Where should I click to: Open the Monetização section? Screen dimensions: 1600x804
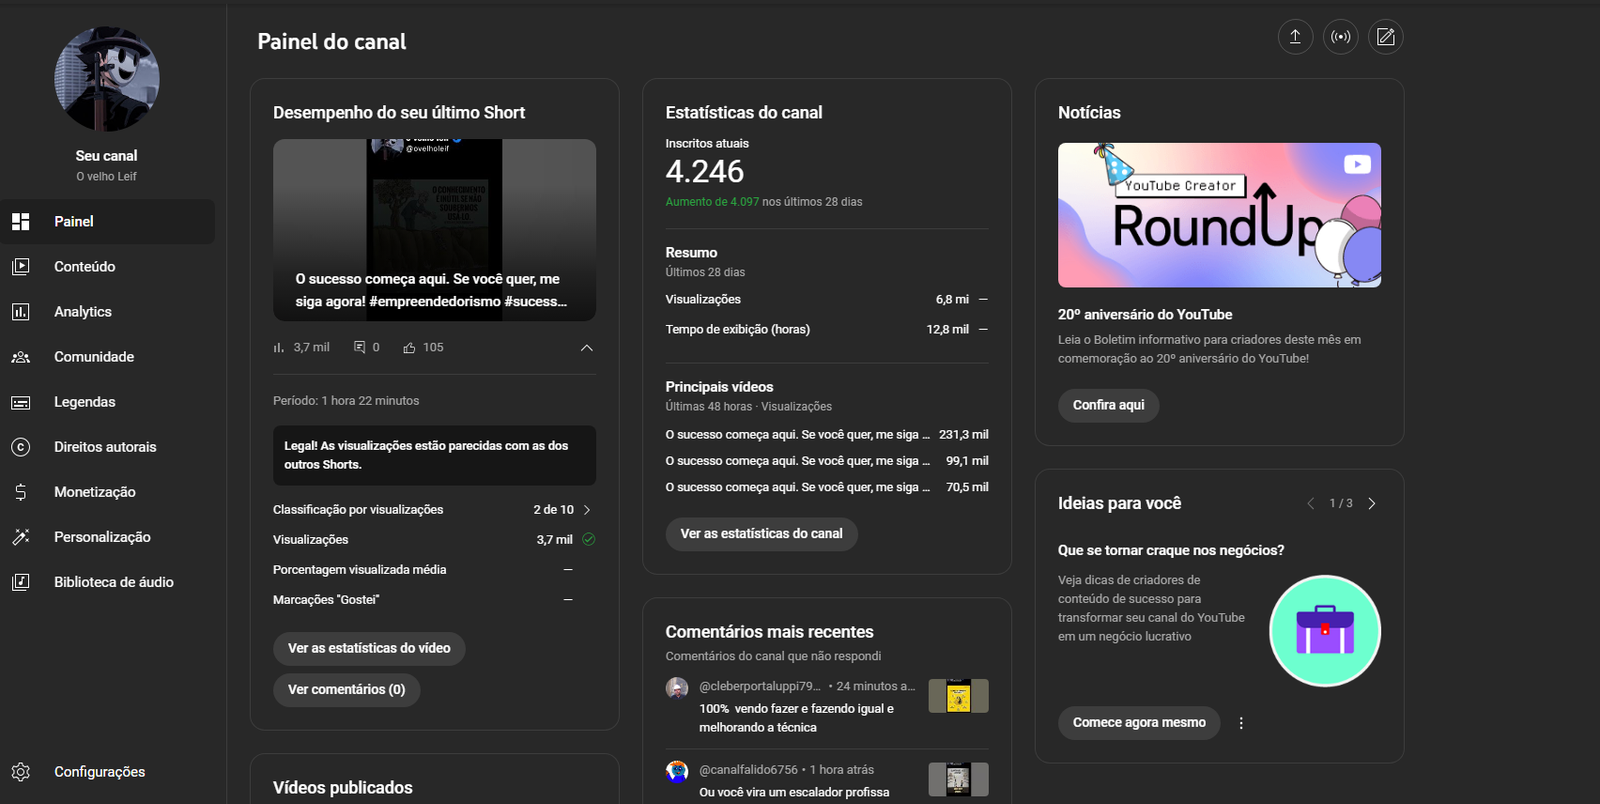pyautogui.click(x=107, y=492)
